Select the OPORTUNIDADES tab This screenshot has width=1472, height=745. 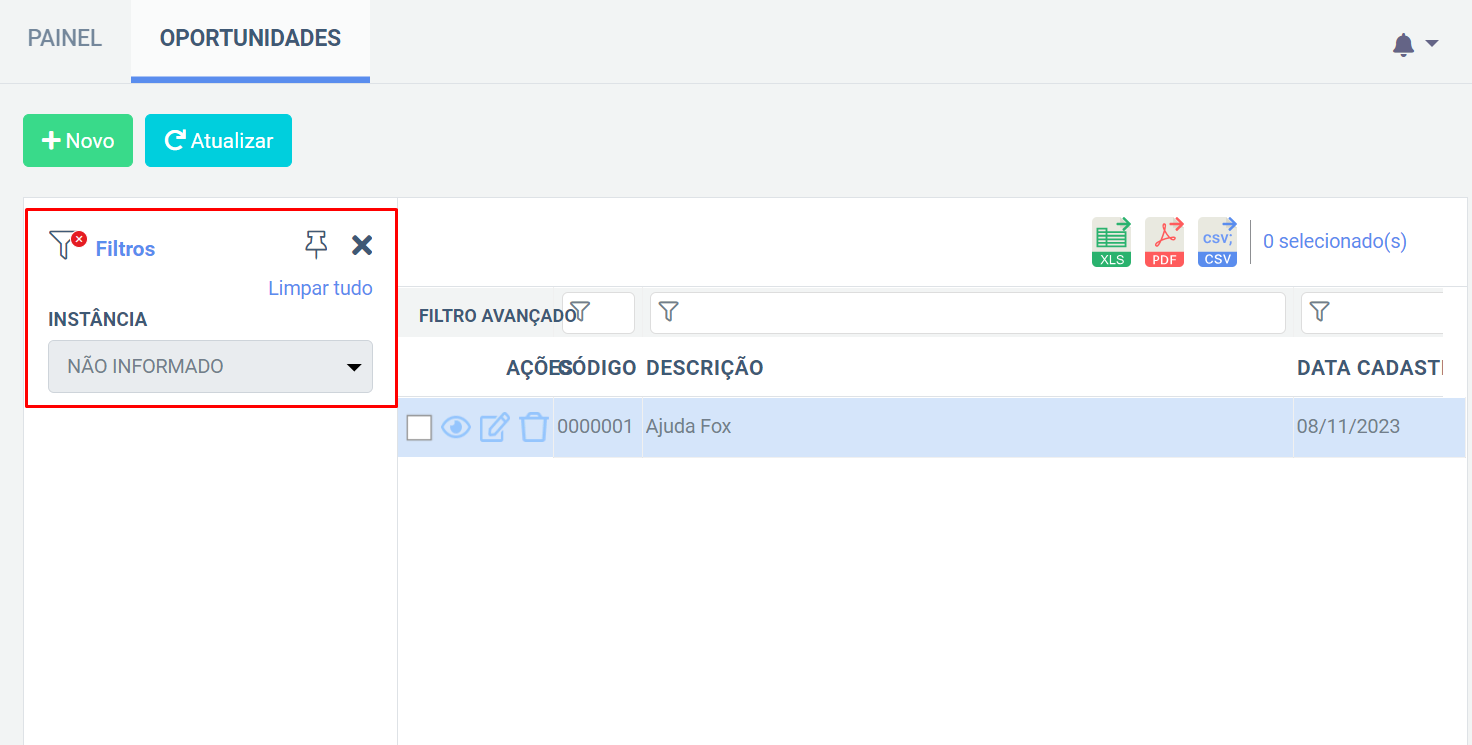(250, 39)
